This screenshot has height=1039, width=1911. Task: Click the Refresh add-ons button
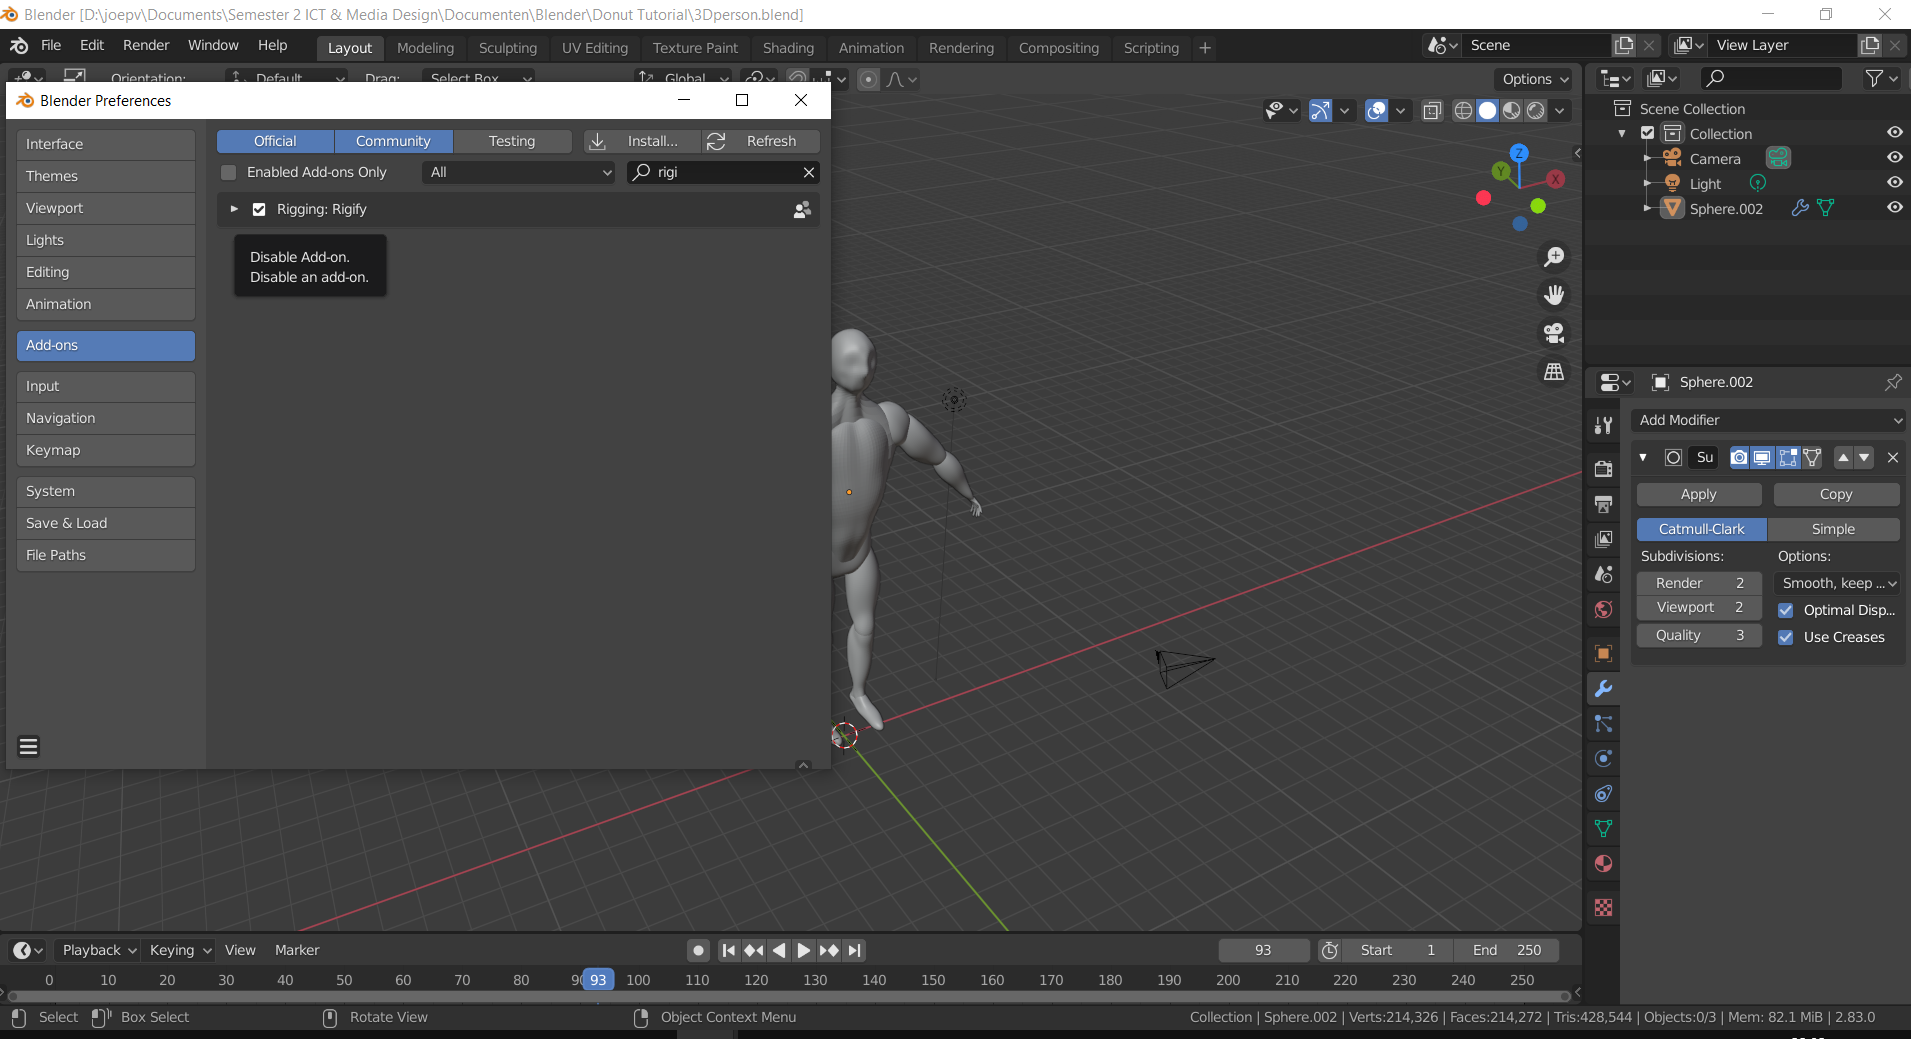[x=760, y=141]
